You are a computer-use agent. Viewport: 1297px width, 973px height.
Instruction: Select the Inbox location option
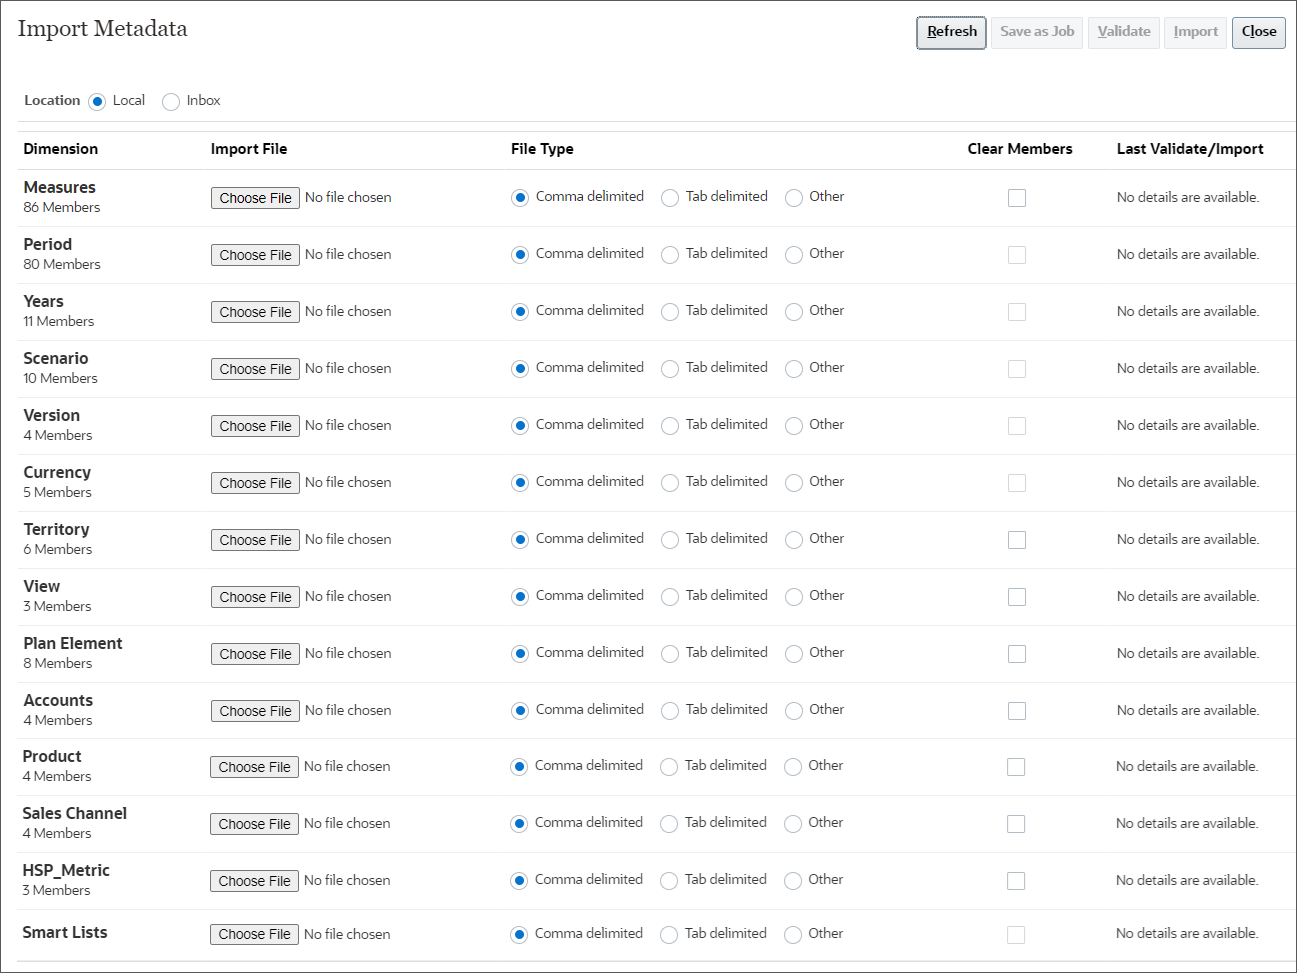coord(170,101)
